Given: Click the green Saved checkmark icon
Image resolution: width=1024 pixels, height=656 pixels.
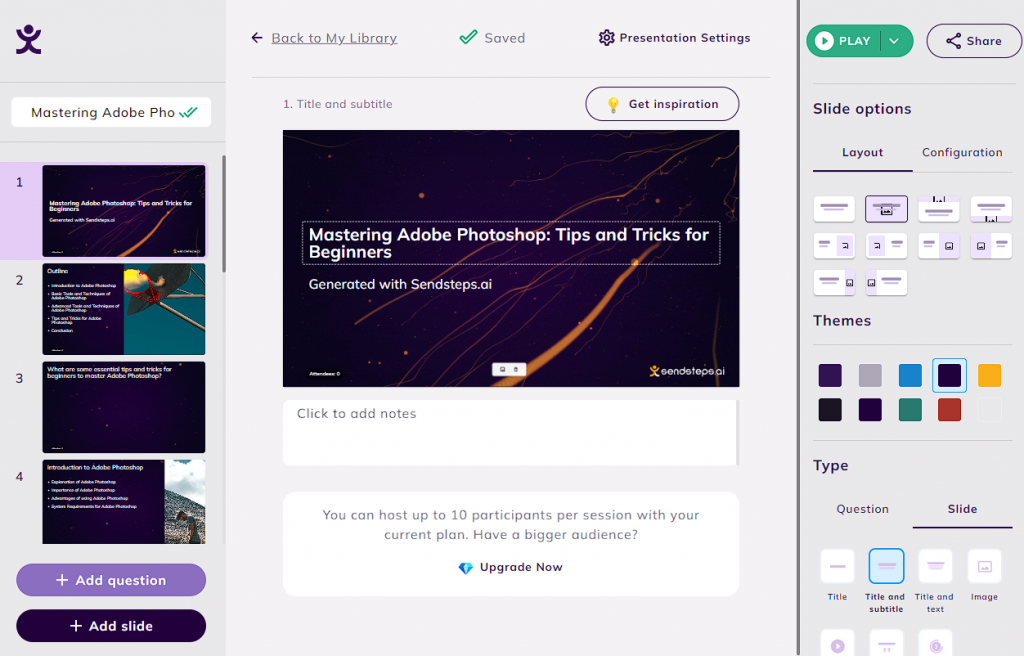Looking at the screenshot, I should [468, 37].
